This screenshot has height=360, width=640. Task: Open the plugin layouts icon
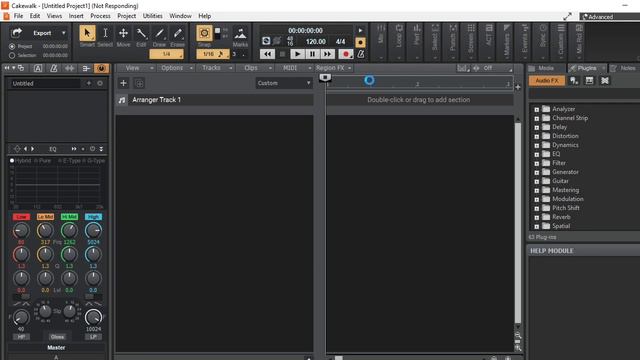tap(589, 81)
